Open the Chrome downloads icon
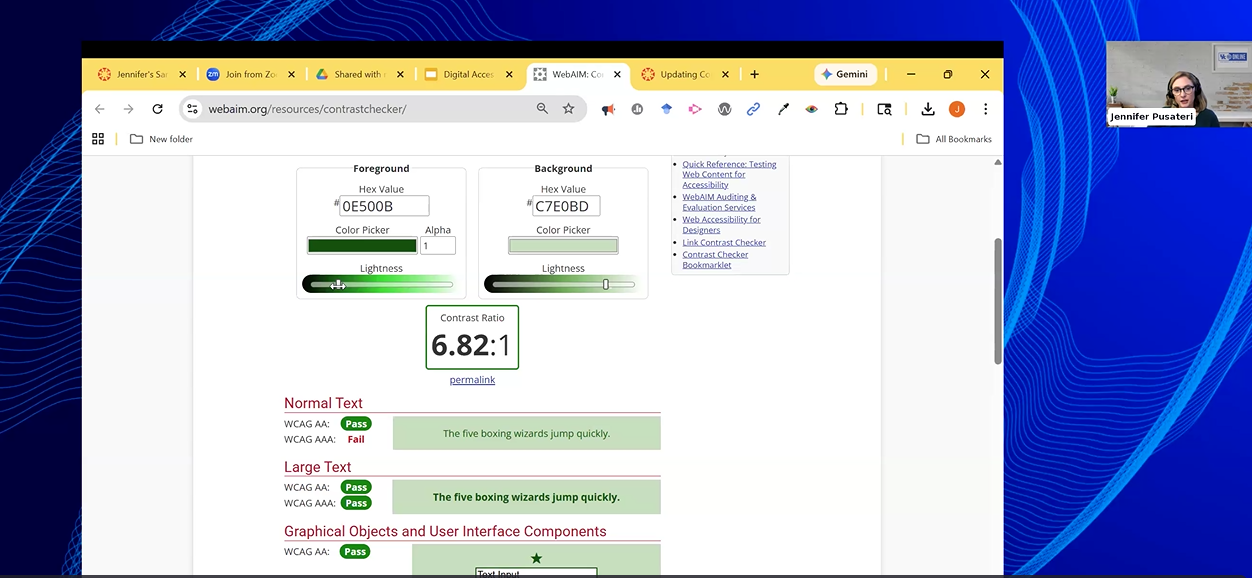The height and width of the screenshot is (578, 1252). click(928, 109)
